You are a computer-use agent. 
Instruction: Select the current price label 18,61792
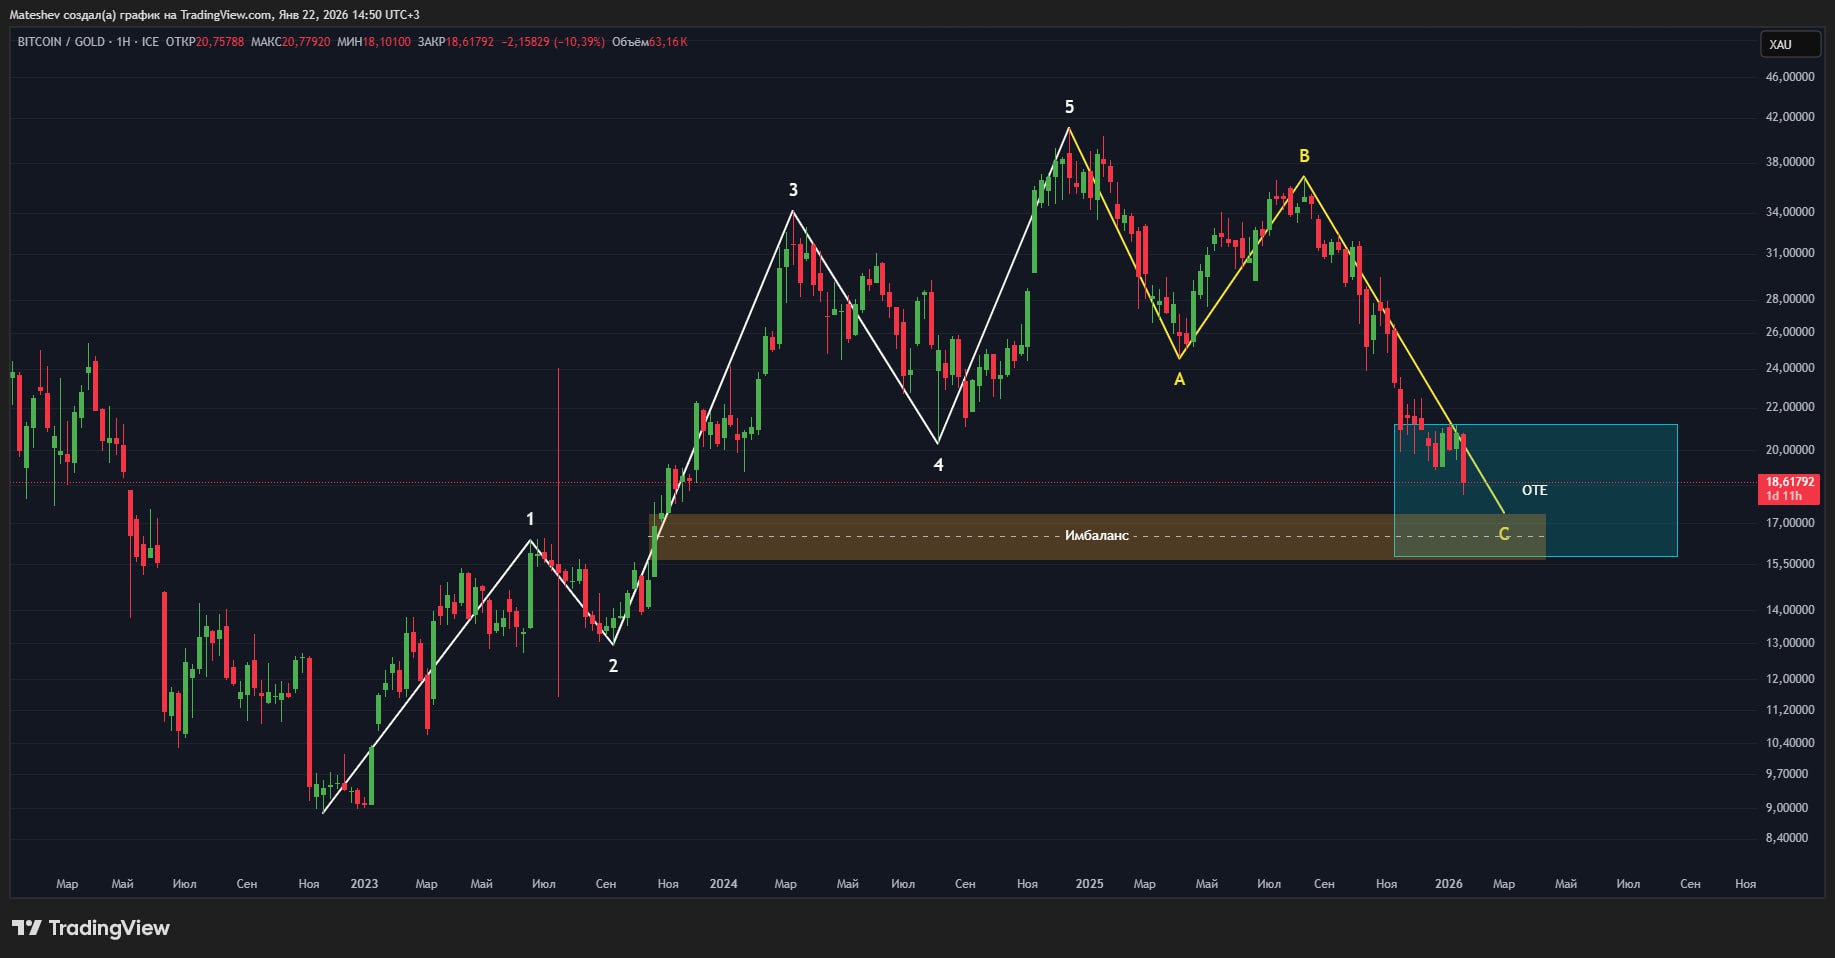1789,482
